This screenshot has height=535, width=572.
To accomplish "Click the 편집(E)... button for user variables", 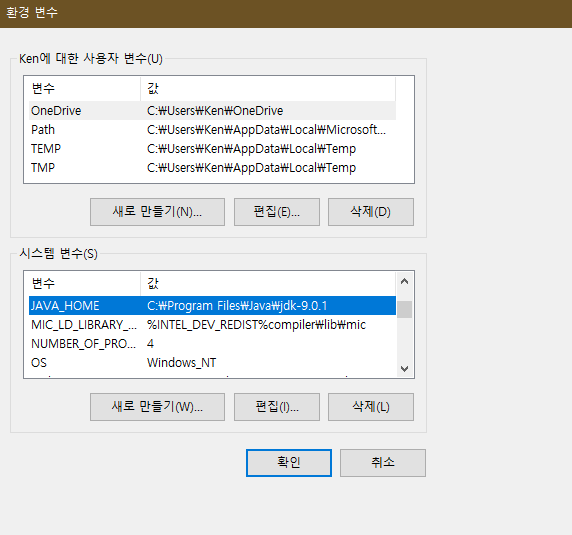I will tap(277, 212).
